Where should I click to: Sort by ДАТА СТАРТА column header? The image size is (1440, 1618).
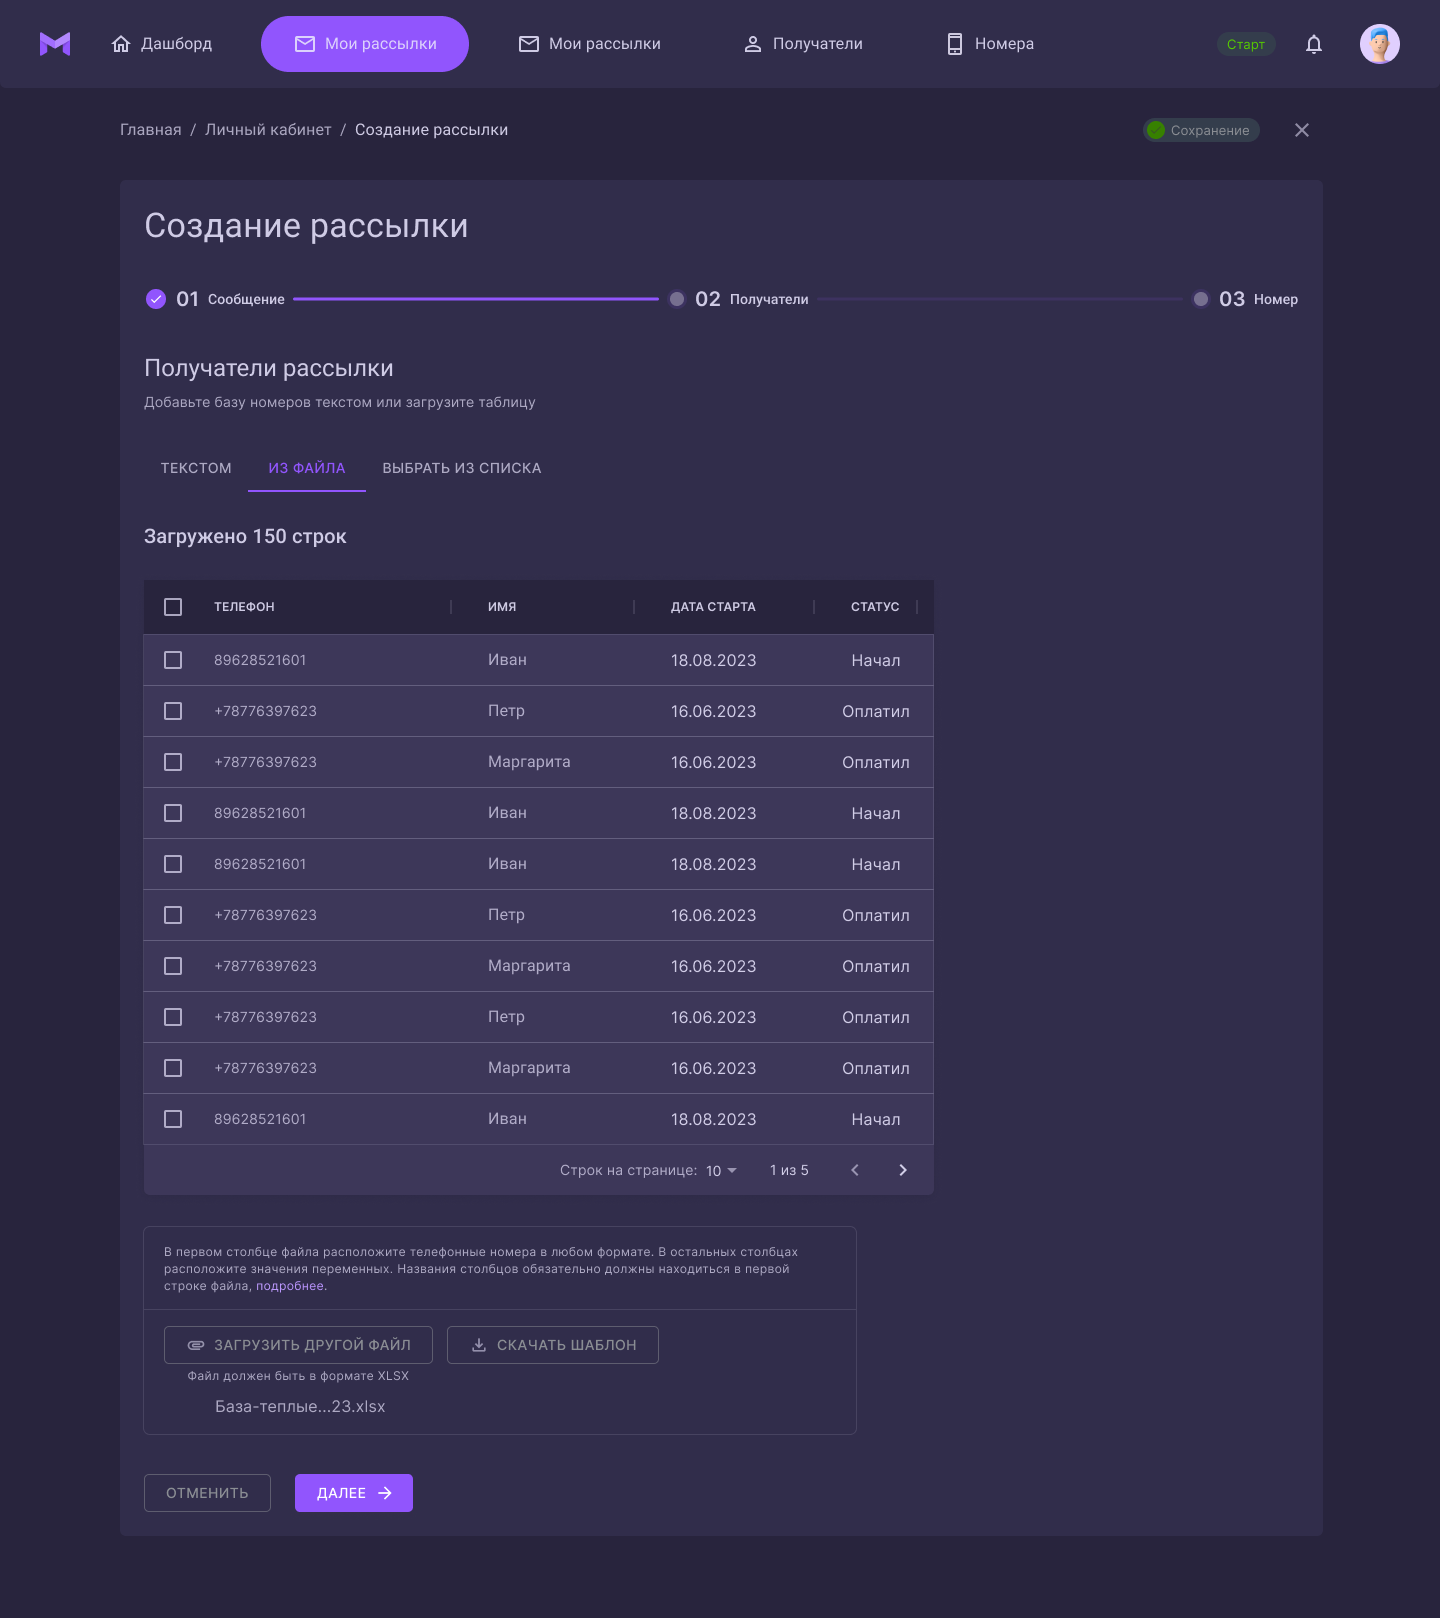pos(713,607)
